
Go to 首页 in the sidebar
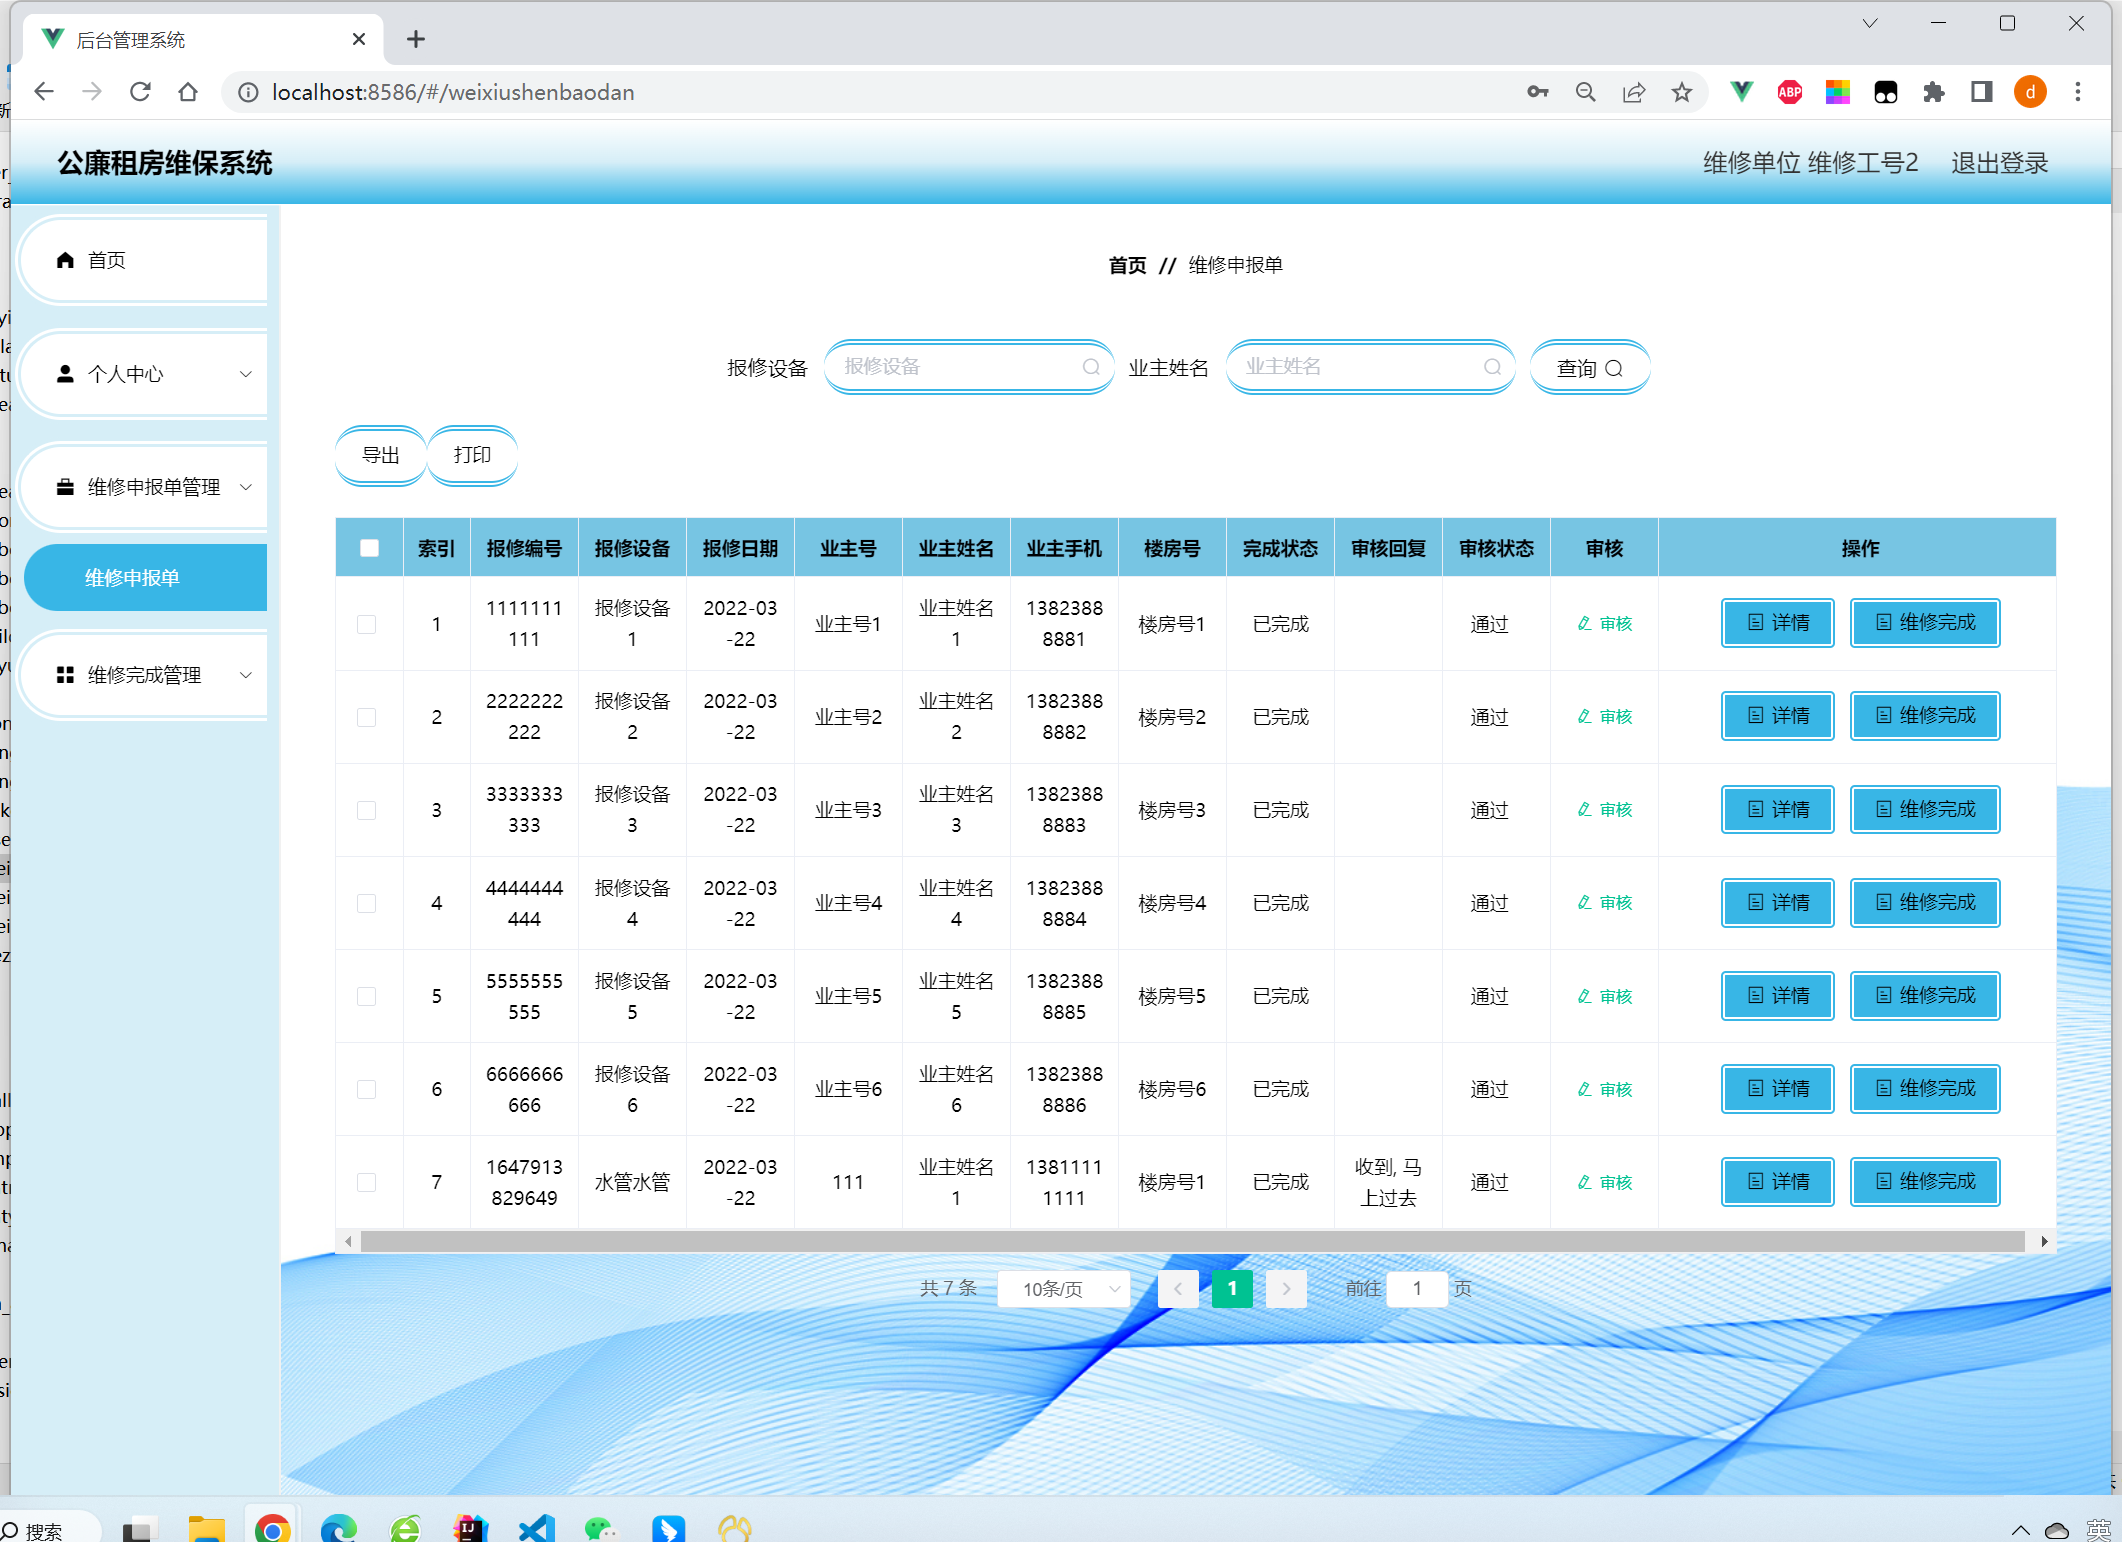click(x=108, y=261)
